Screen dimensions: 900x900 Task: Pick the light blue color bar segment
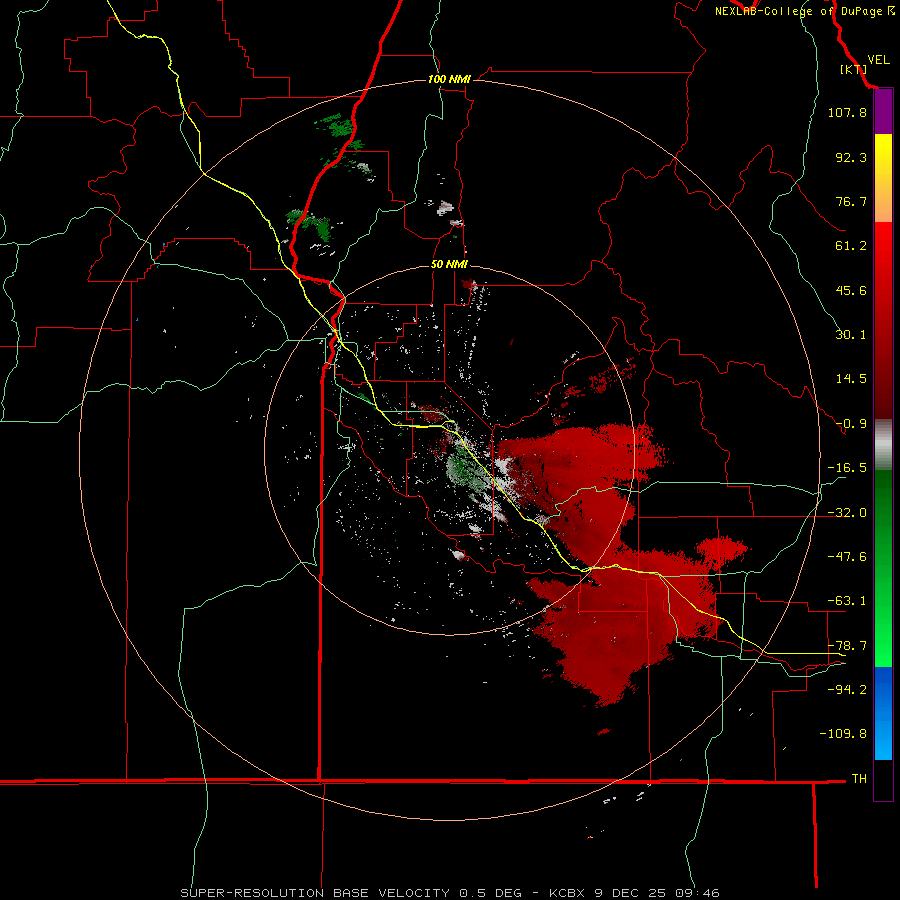coord(883,736)
